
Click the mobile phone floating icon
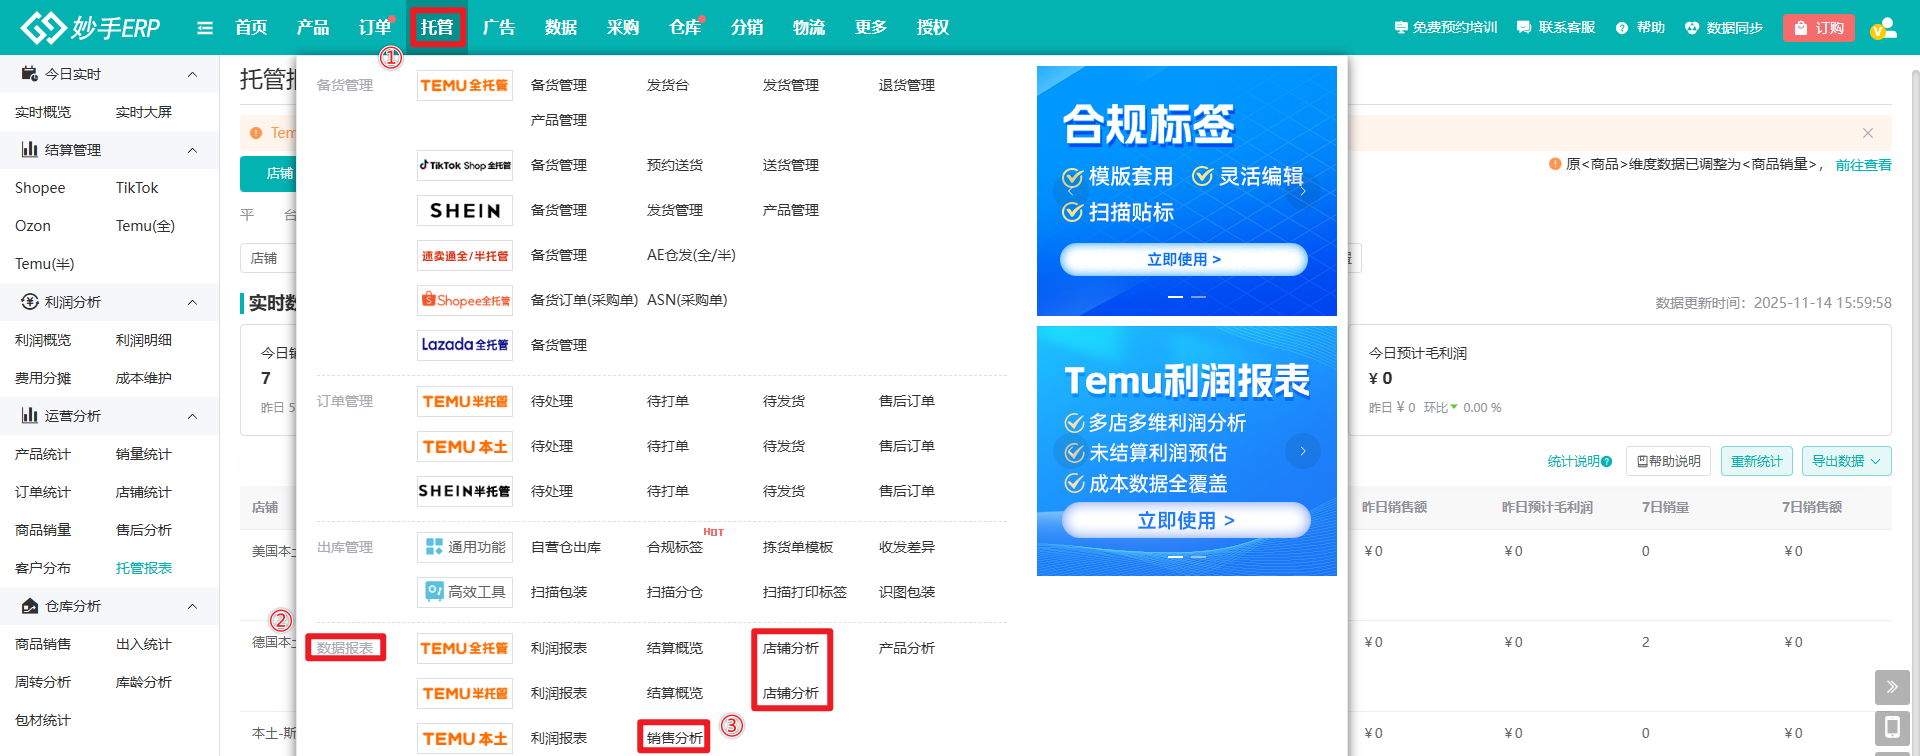(1892, 728)
